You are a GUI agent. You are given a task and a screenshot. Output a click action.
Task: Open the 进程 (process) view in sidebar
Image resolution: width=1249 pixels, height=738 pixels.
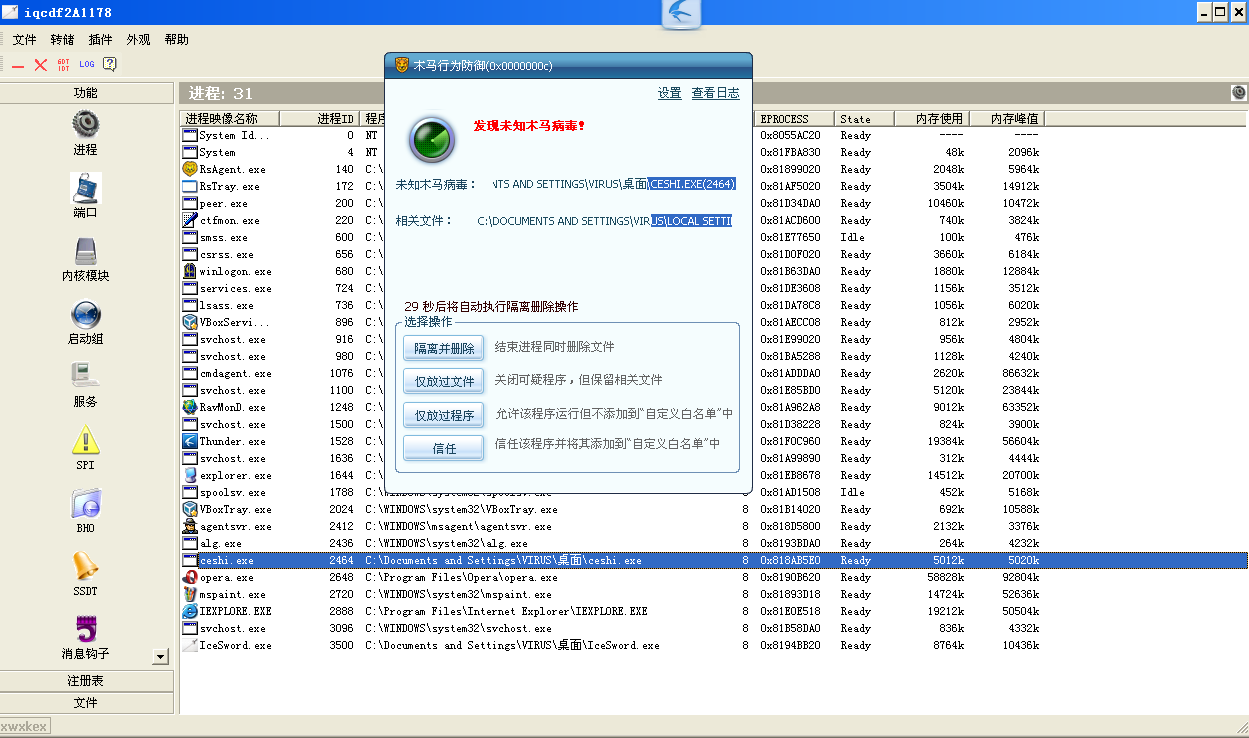coord(85,133)
